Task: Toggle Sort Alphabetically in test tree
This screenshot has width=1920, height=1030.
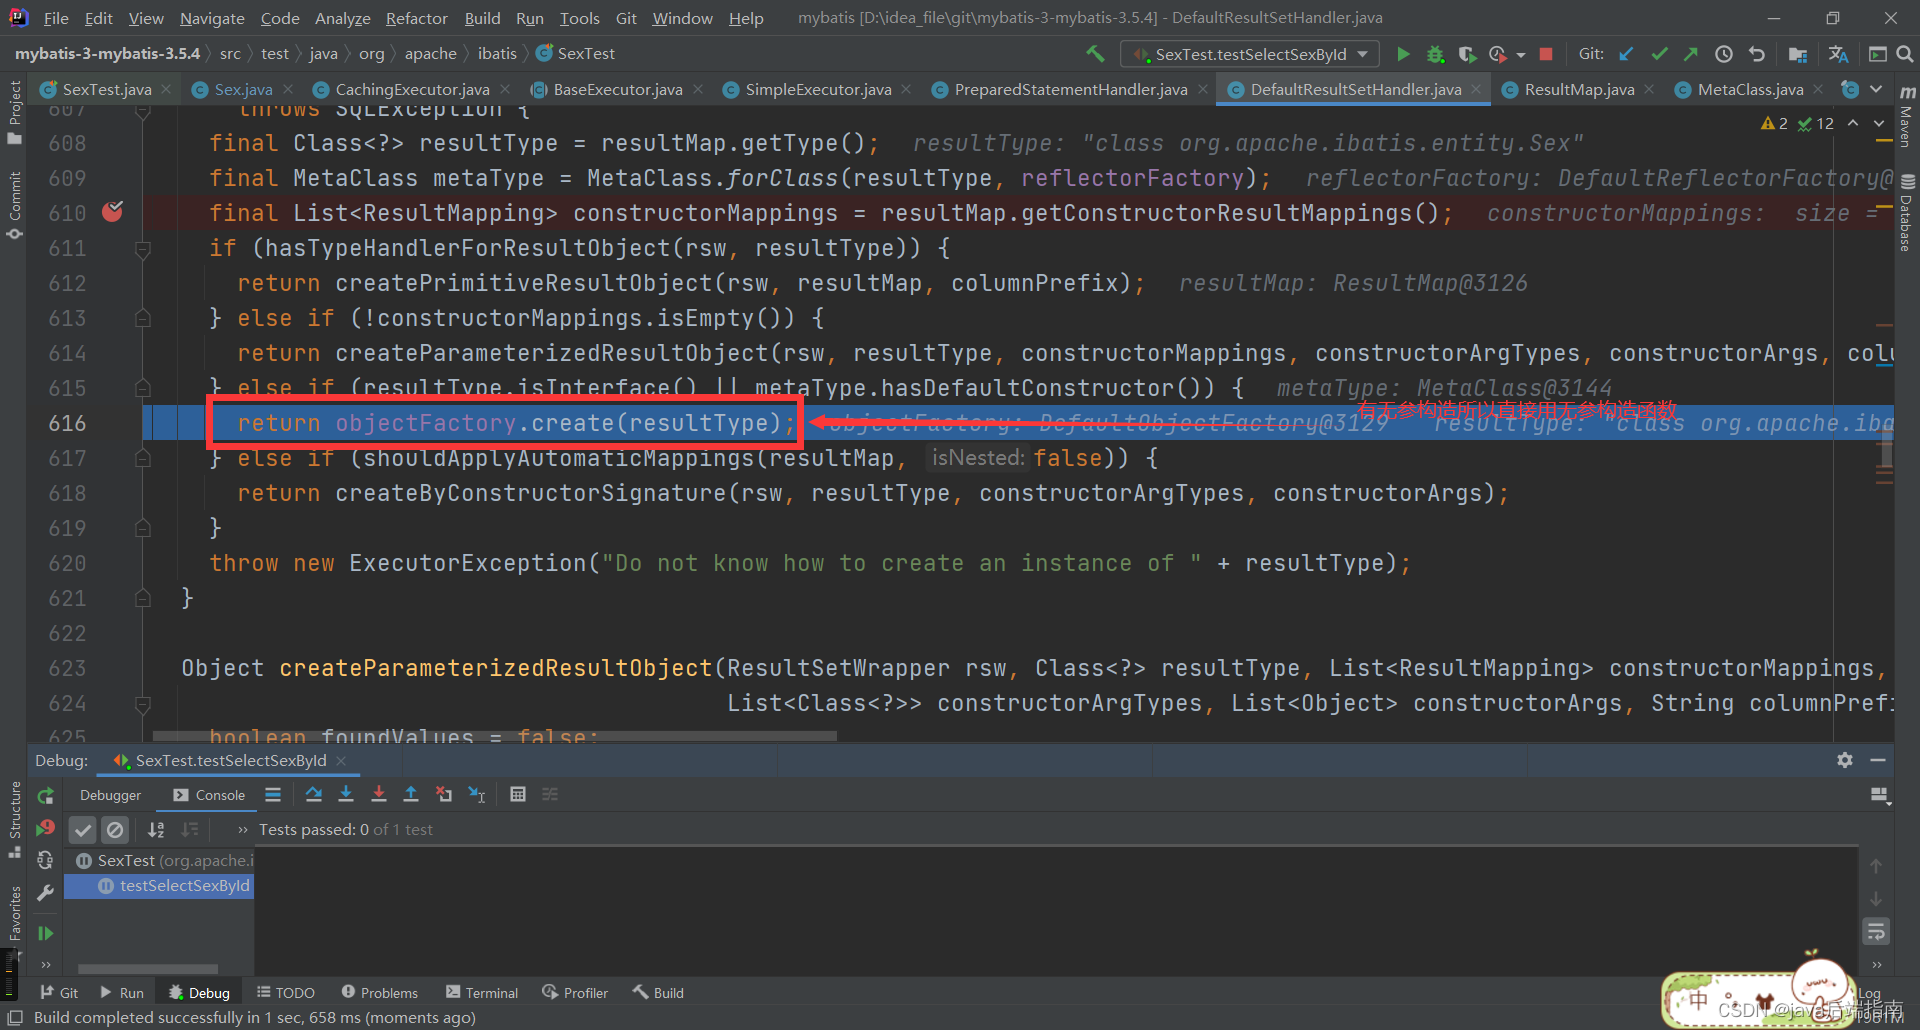Action: pyautogui.click(x=156, y=829)
